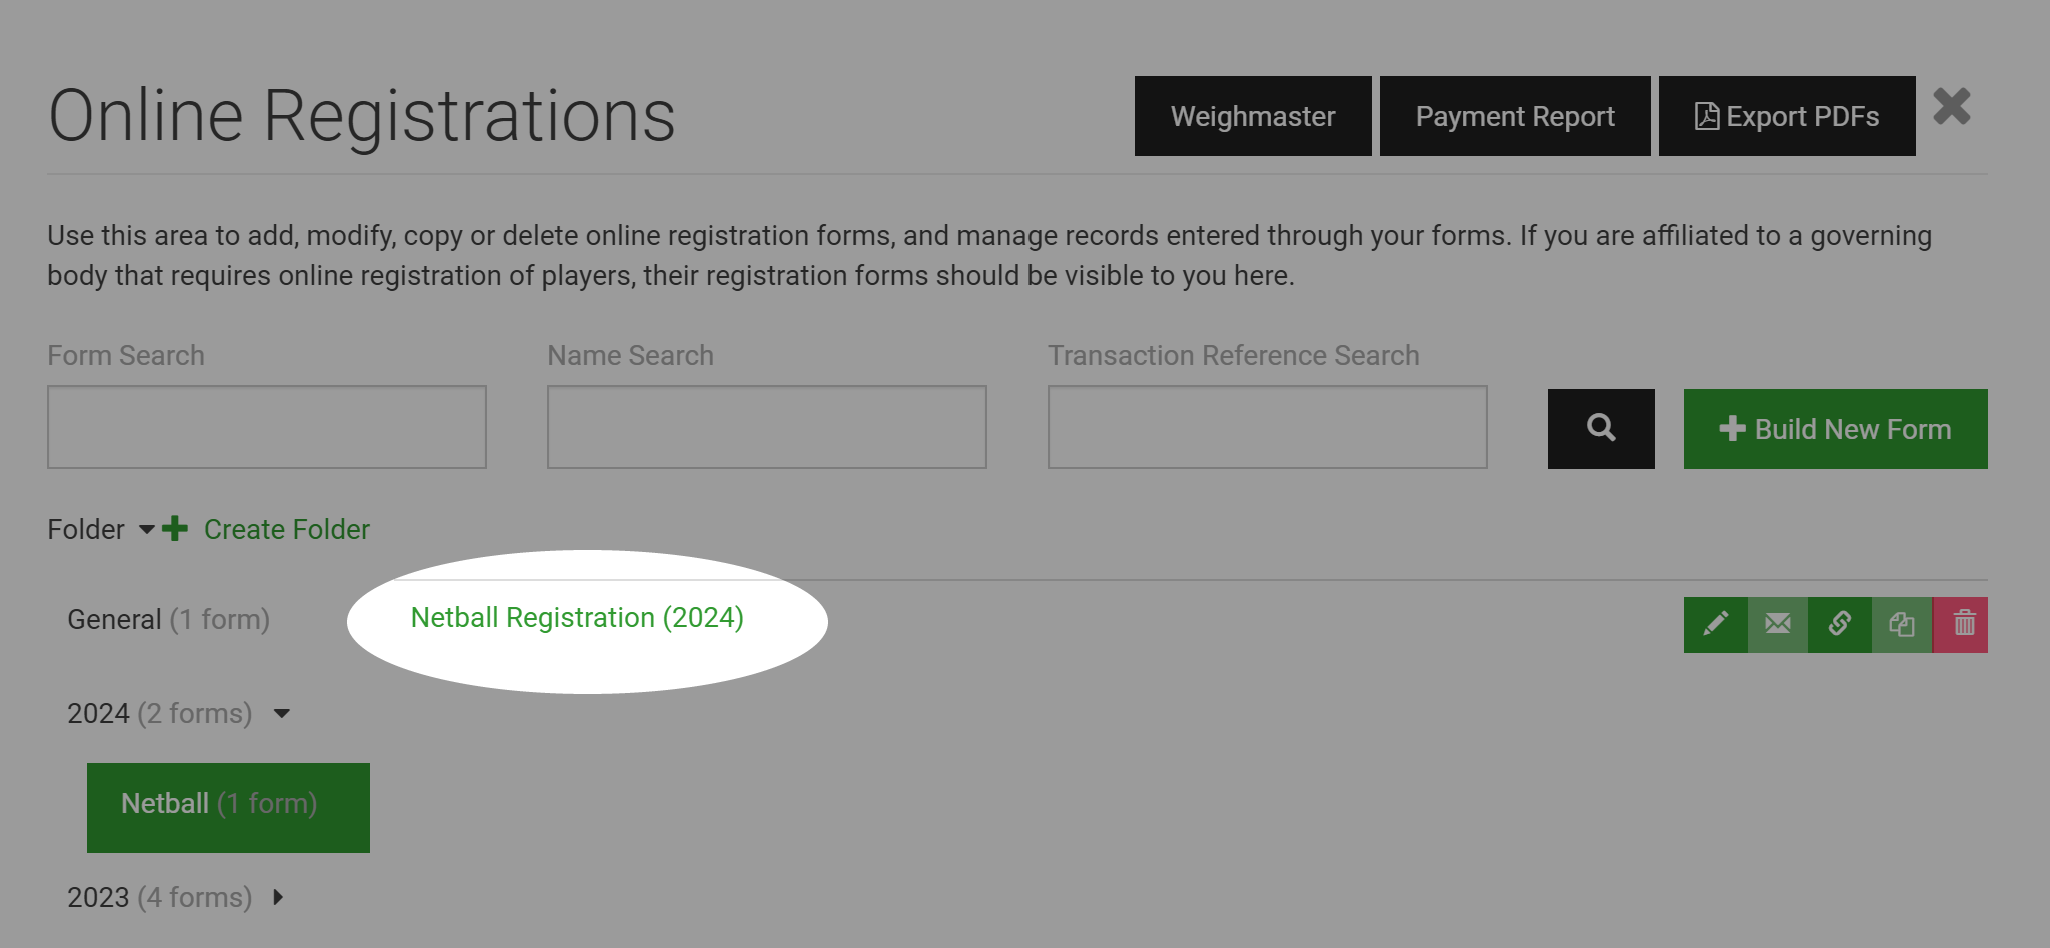
Task: Click the copy form icon
Action: (x=1901, y=625)
